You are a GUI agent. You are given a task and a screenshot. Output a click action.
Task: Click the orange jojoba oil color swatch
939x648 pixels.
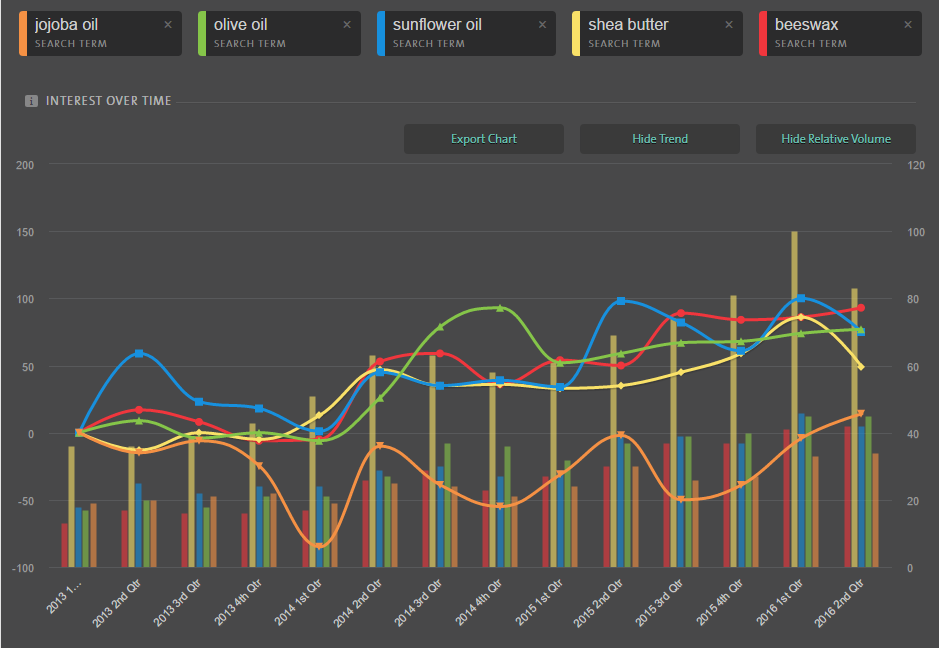pos(23,33)
